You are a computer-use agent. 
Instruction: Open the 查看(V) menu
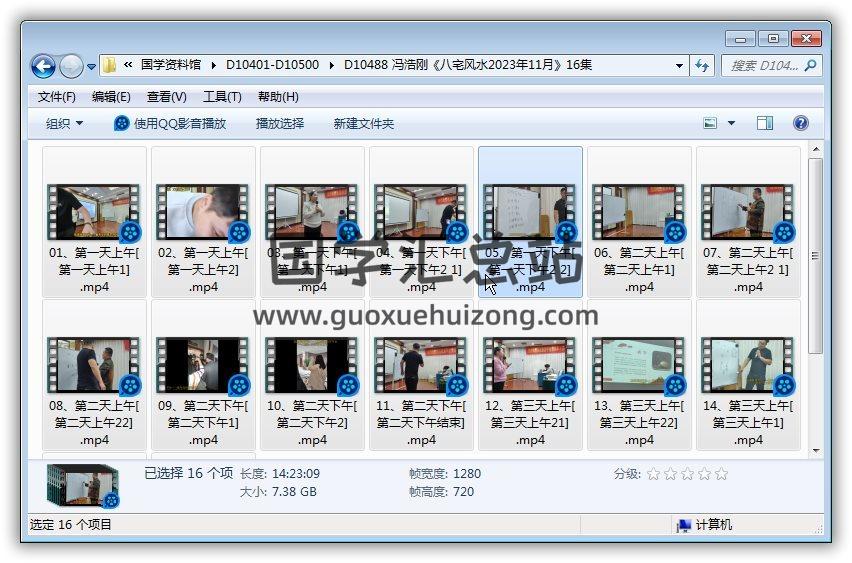[167, 97]
